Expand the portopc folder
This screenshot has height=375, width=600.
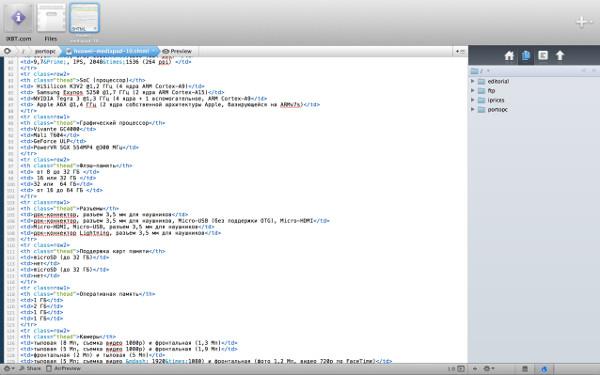click(x=473, y=109)
